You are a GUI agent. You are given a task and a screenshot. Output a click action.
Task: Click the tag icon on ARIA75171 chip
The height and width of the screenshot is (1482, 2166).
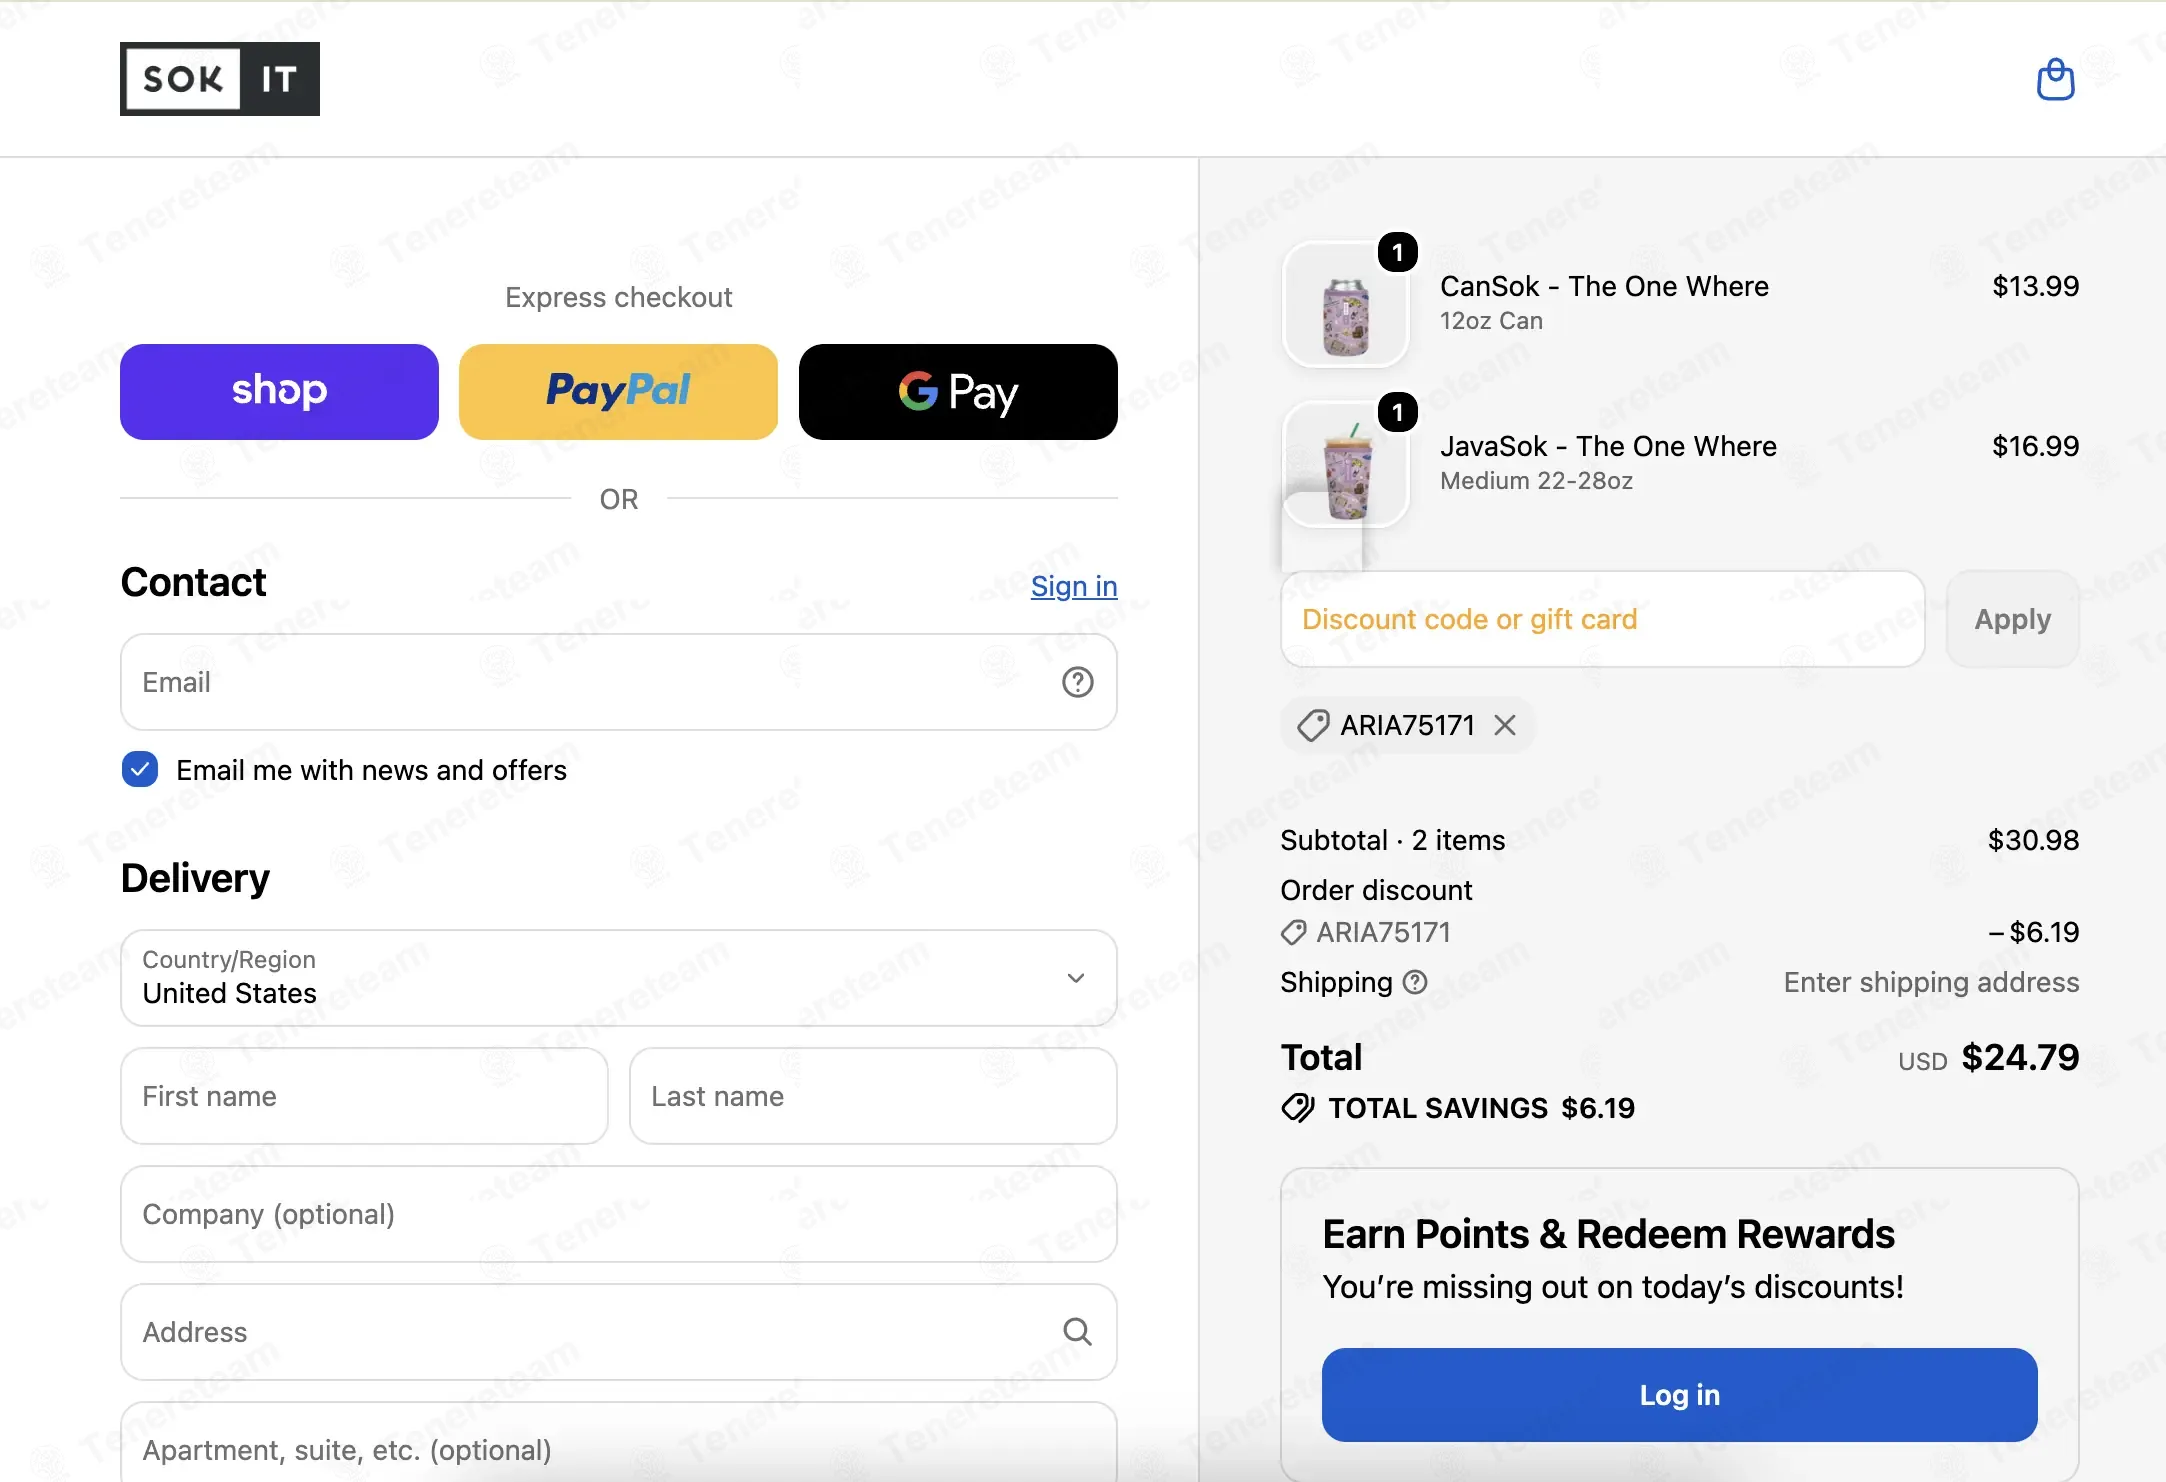1312,725
